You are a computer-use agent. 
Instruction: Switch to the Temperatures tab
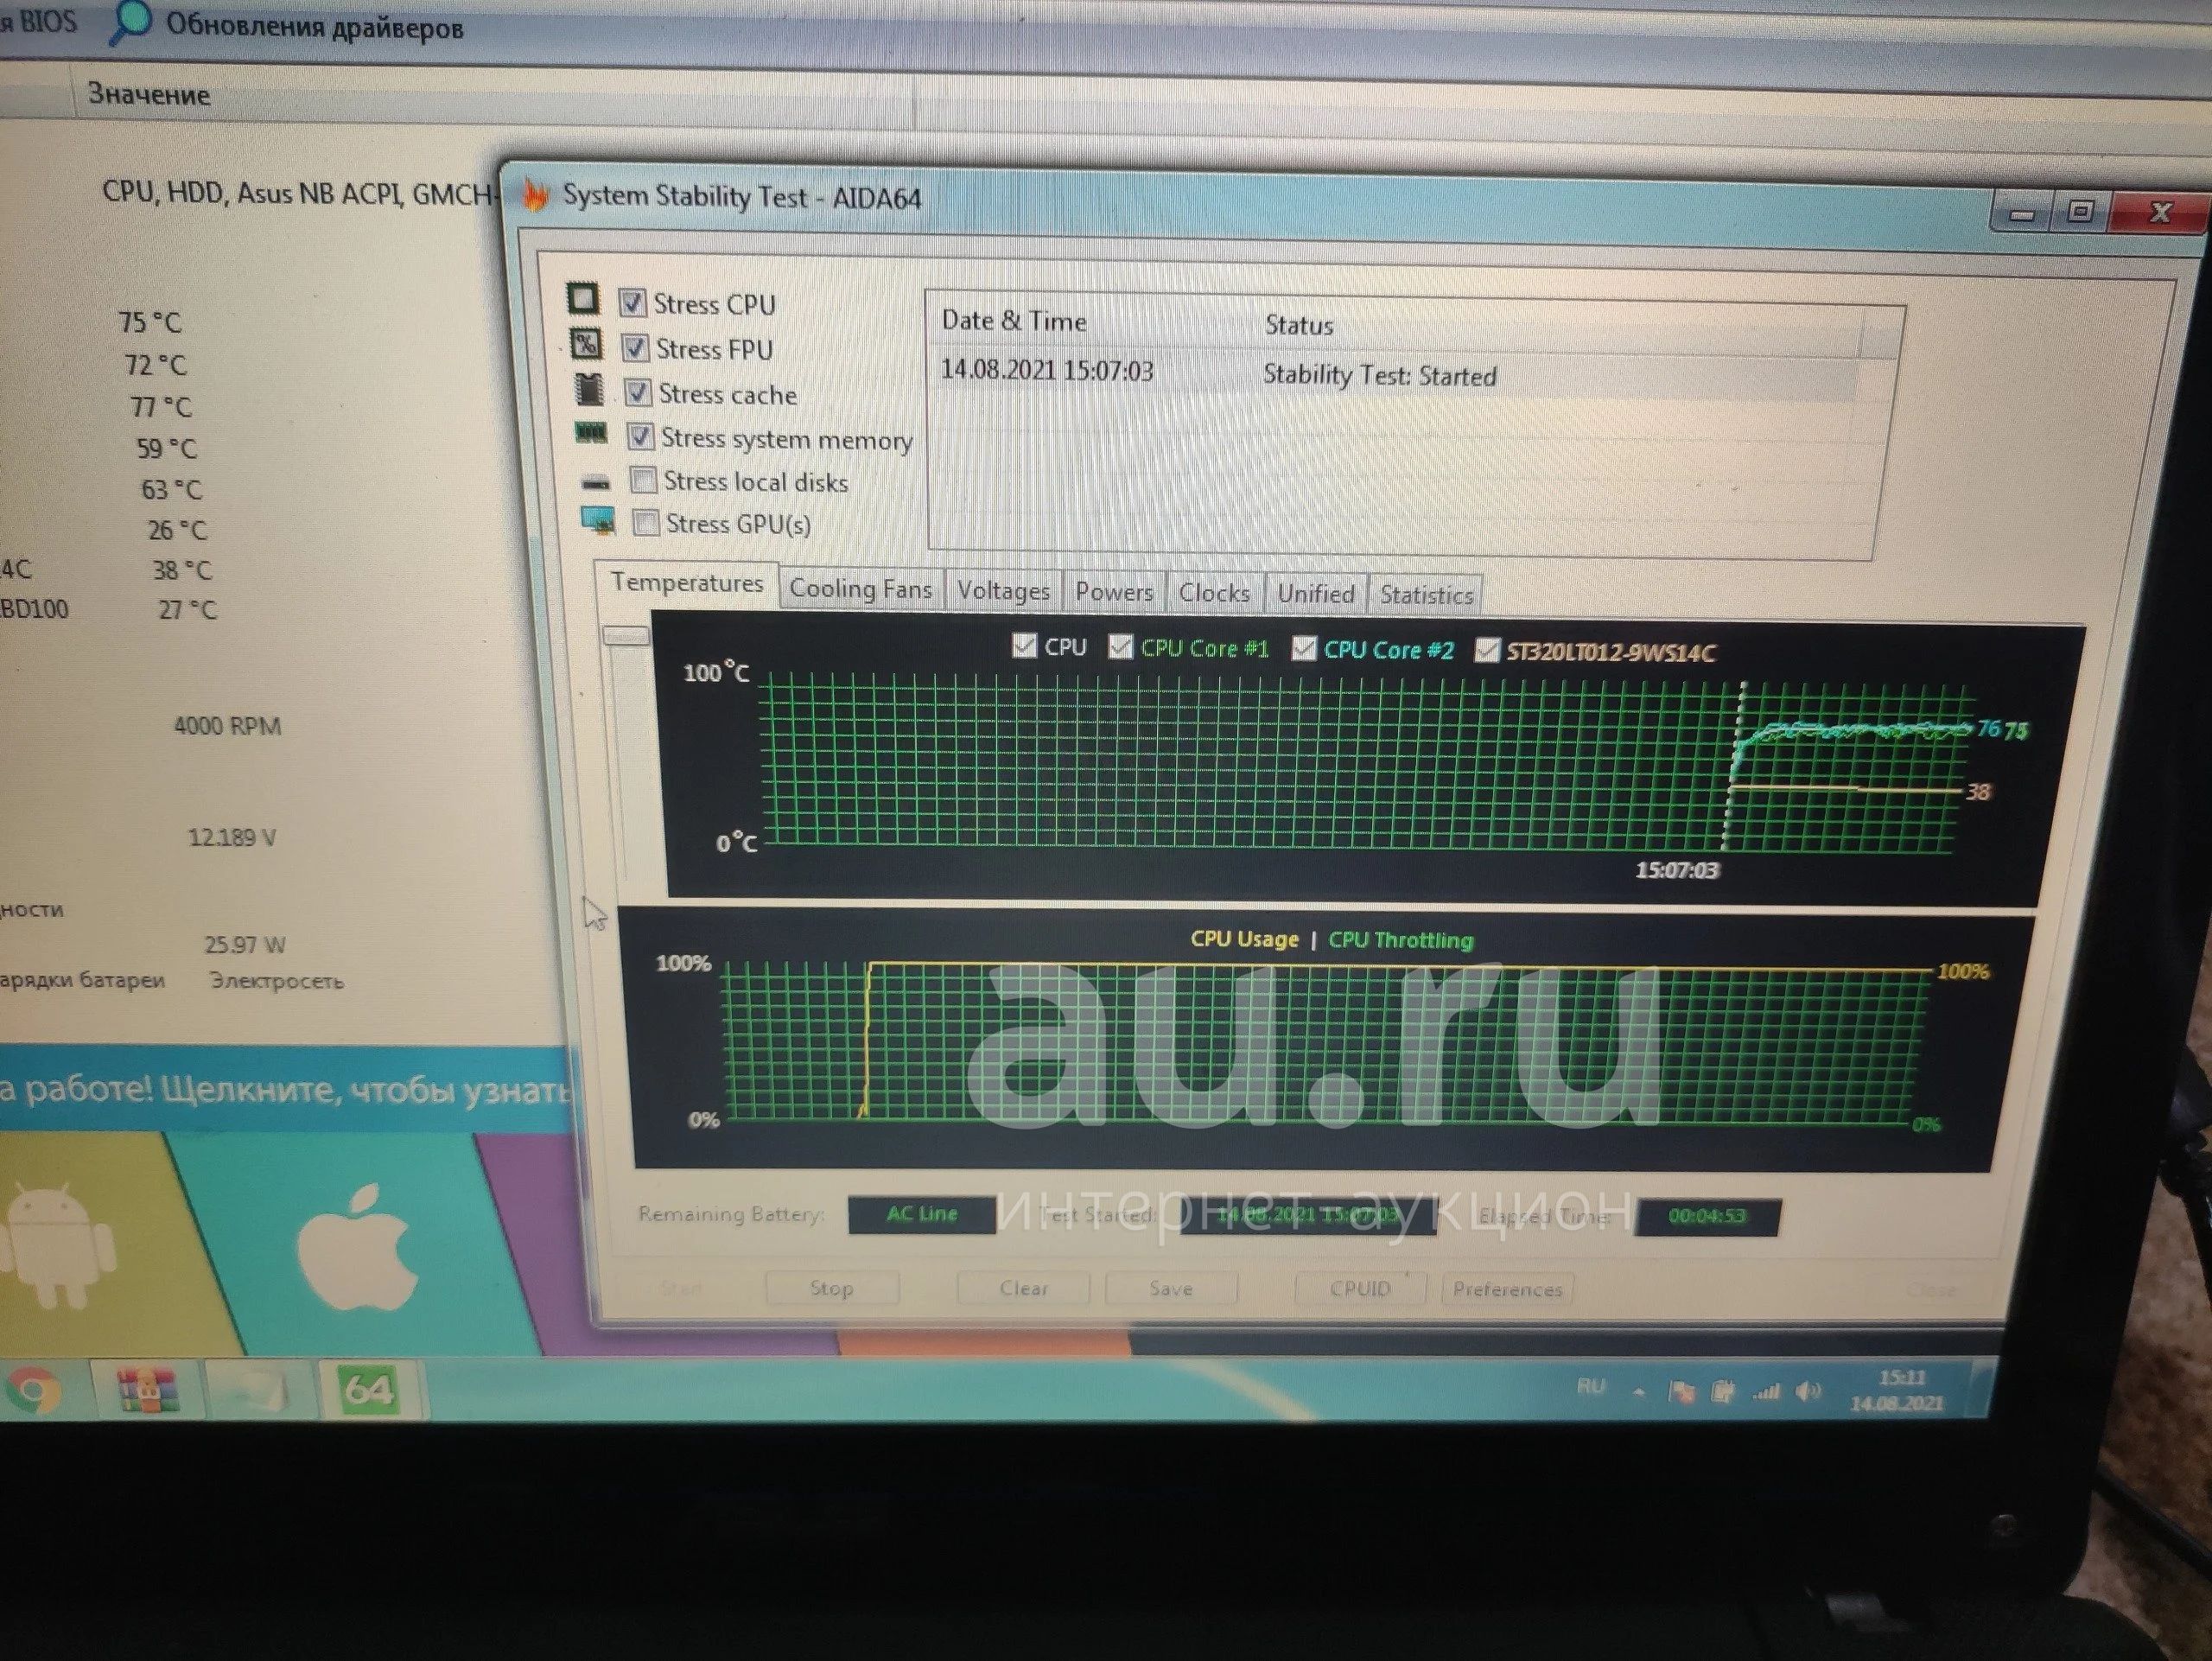point(687,582)
